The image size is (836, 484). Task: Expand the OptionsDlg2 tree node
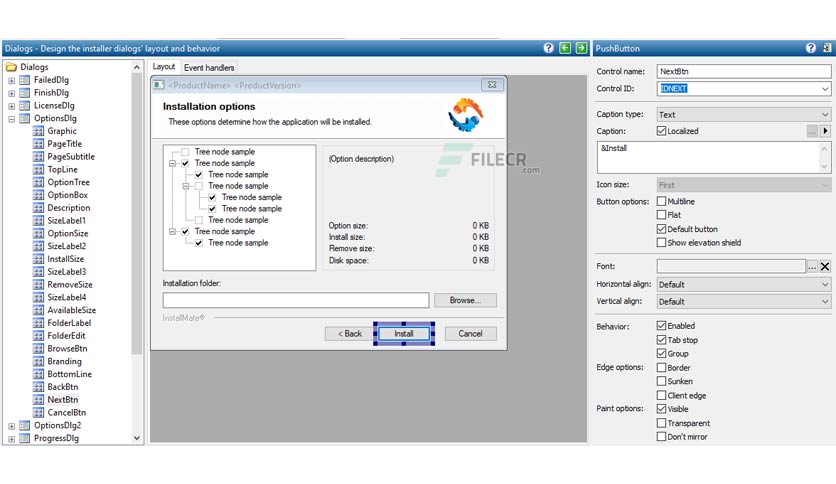11,426
